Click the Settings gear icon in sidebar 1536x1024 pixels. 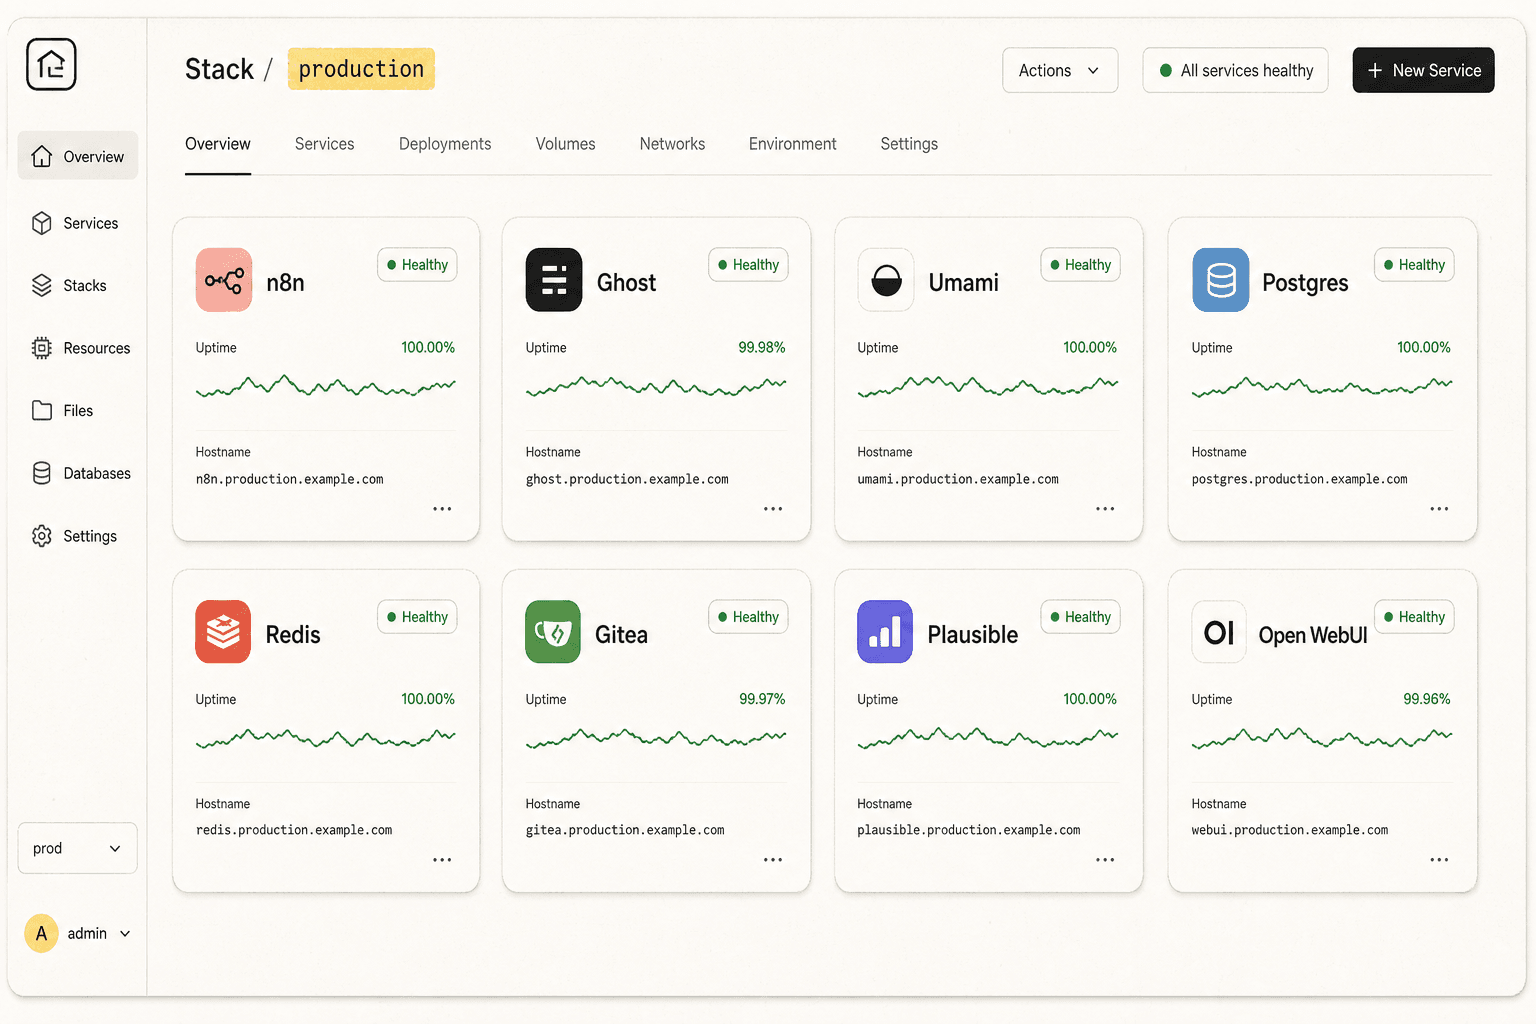(x=42, y=536)
